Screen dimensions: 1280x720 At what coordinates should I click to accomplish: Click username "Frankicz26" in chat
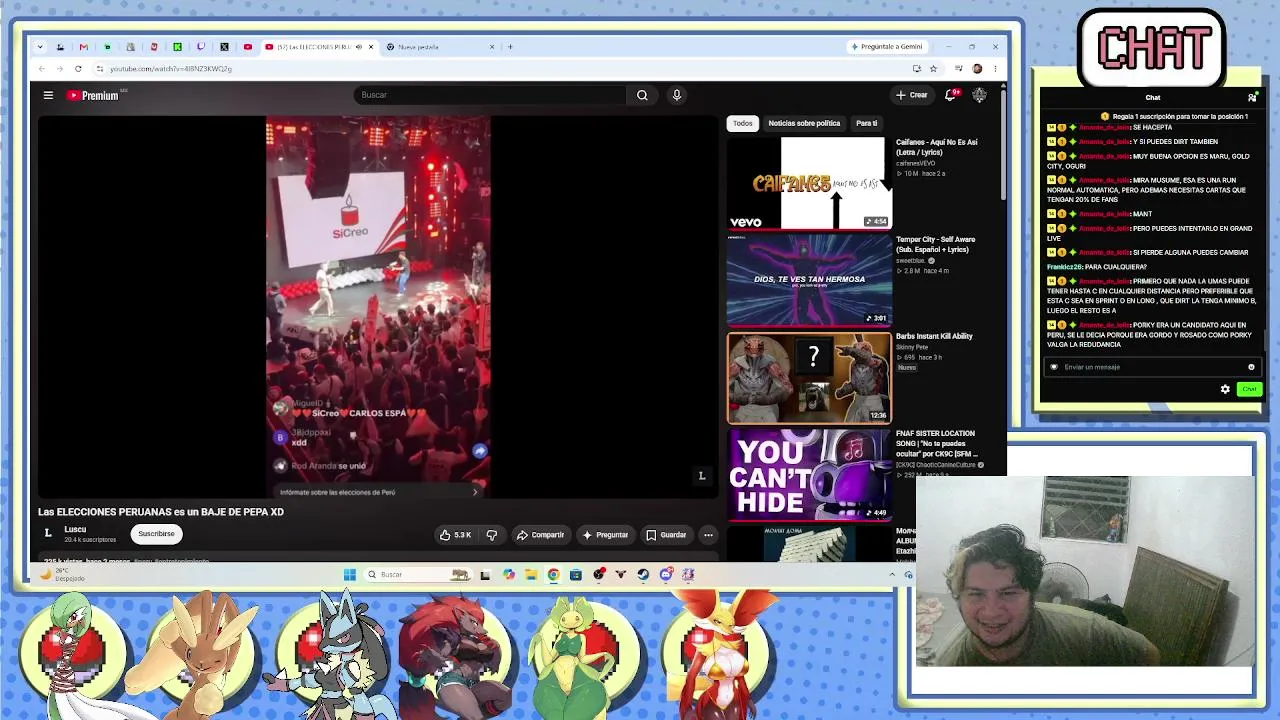point(1065,267)
